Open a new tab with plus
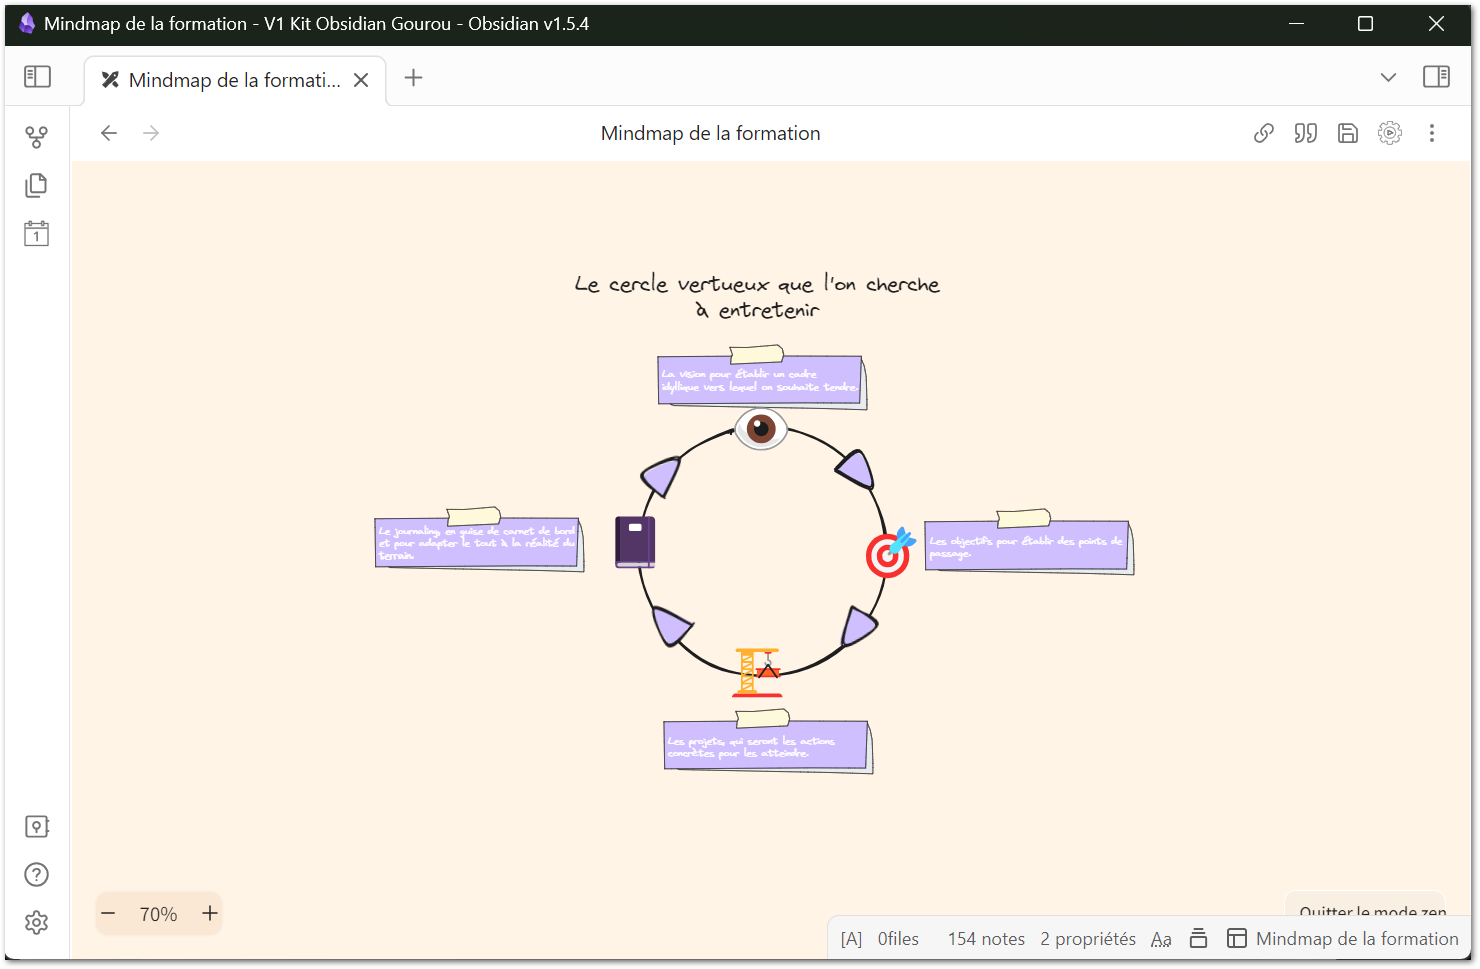The image size is (1480, 969). (413, 78)
